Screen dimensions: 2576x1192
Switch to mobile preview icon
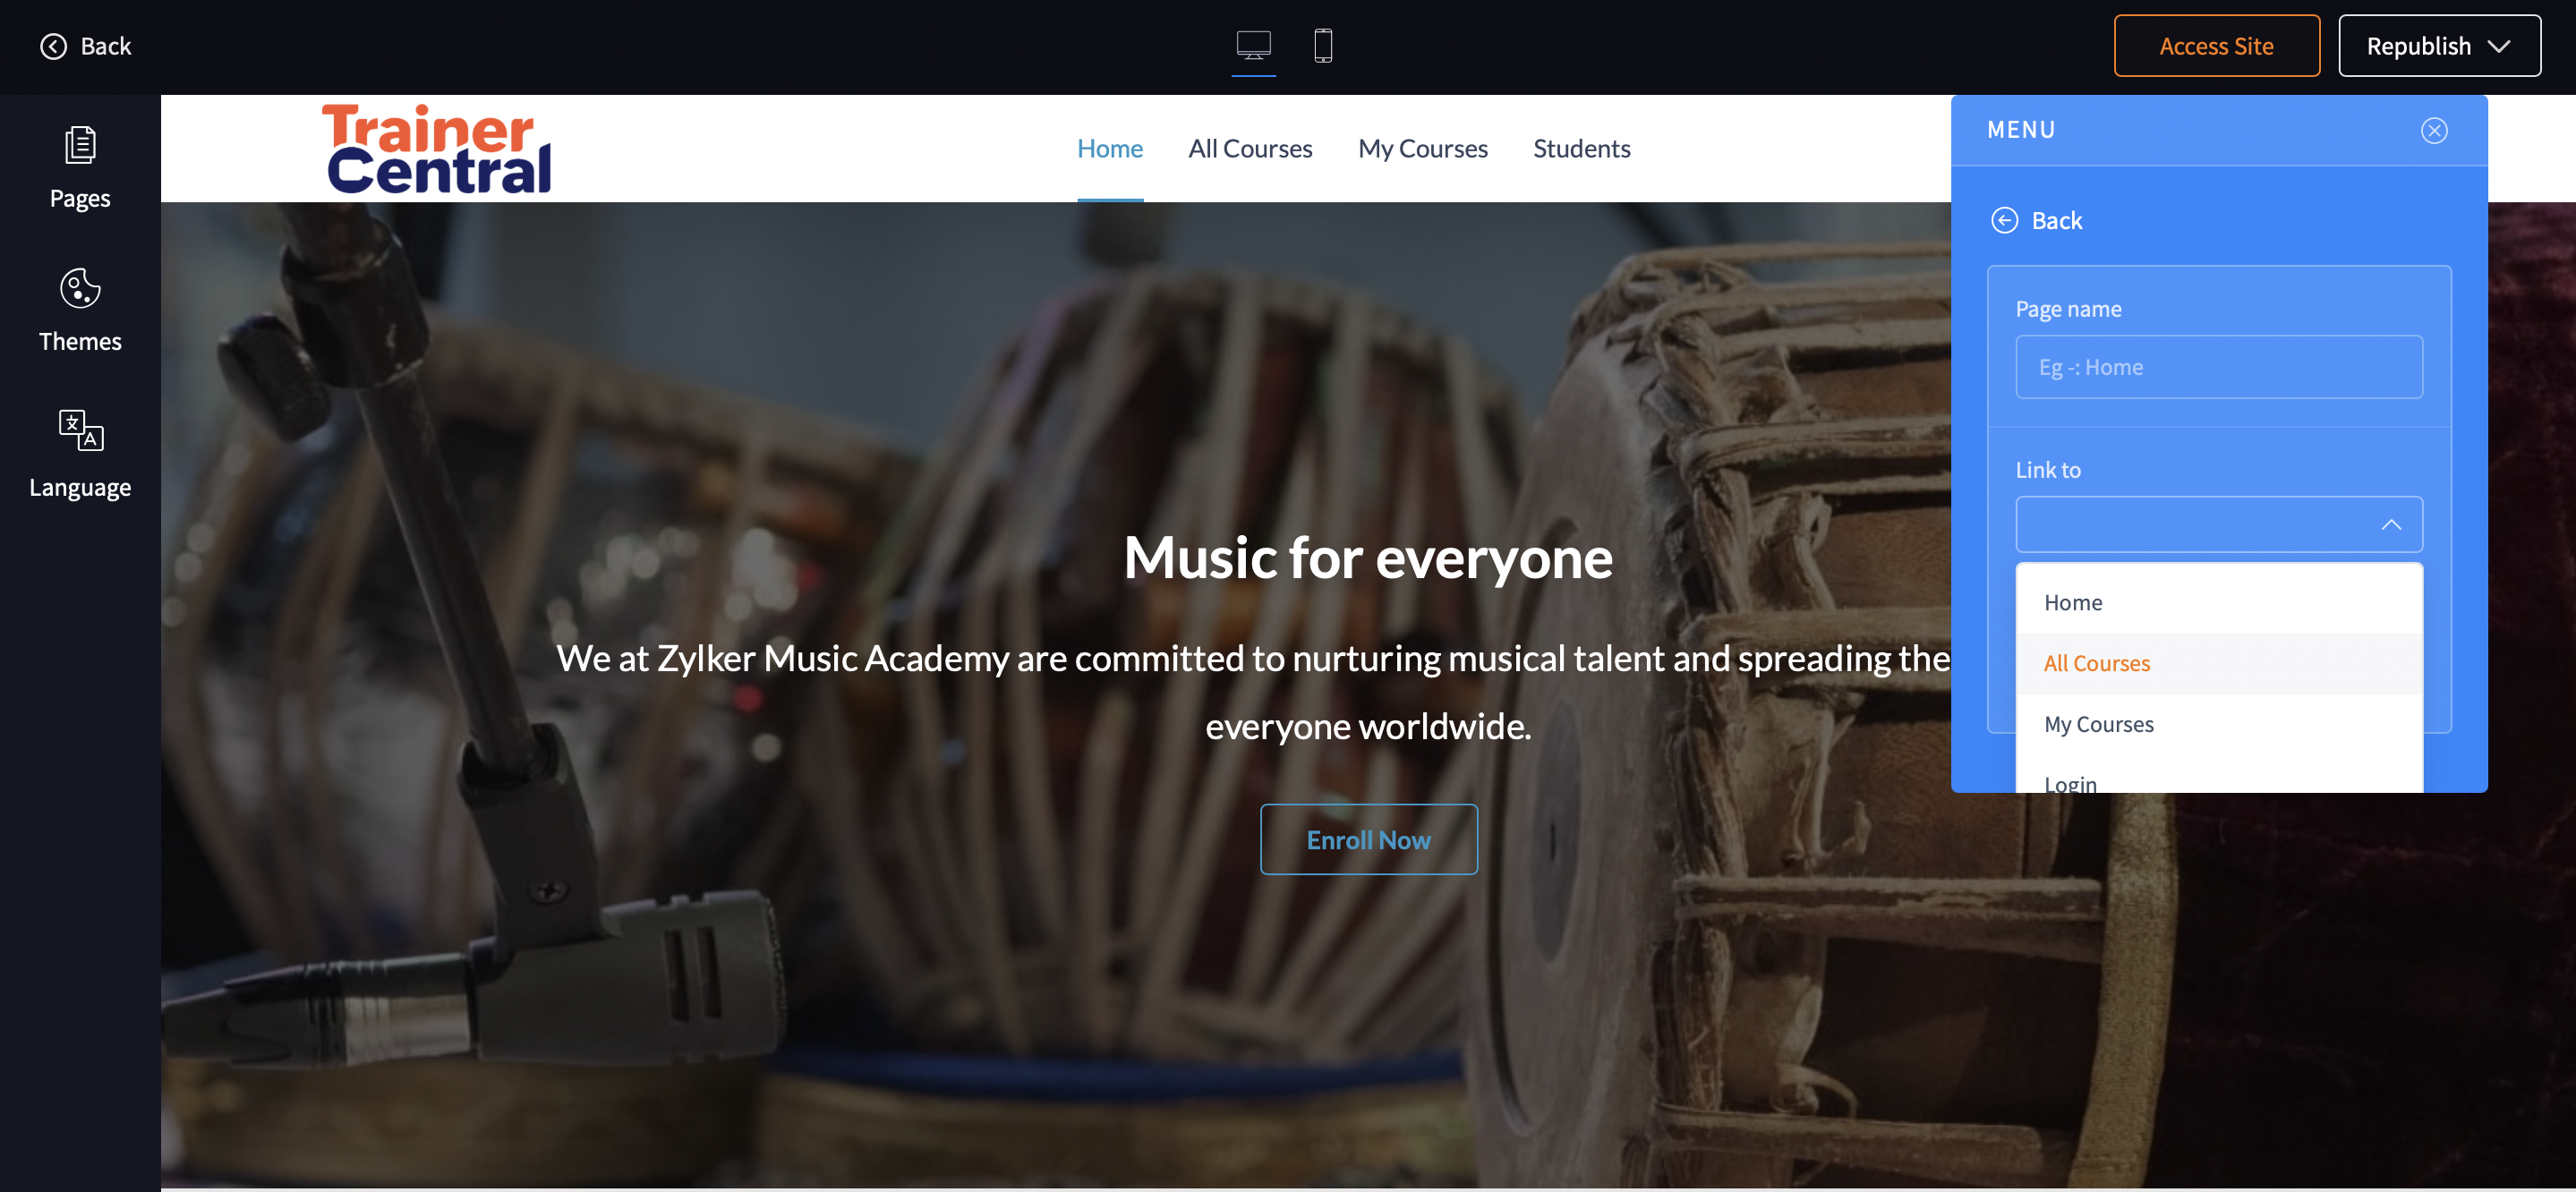tap(1322, 46)
